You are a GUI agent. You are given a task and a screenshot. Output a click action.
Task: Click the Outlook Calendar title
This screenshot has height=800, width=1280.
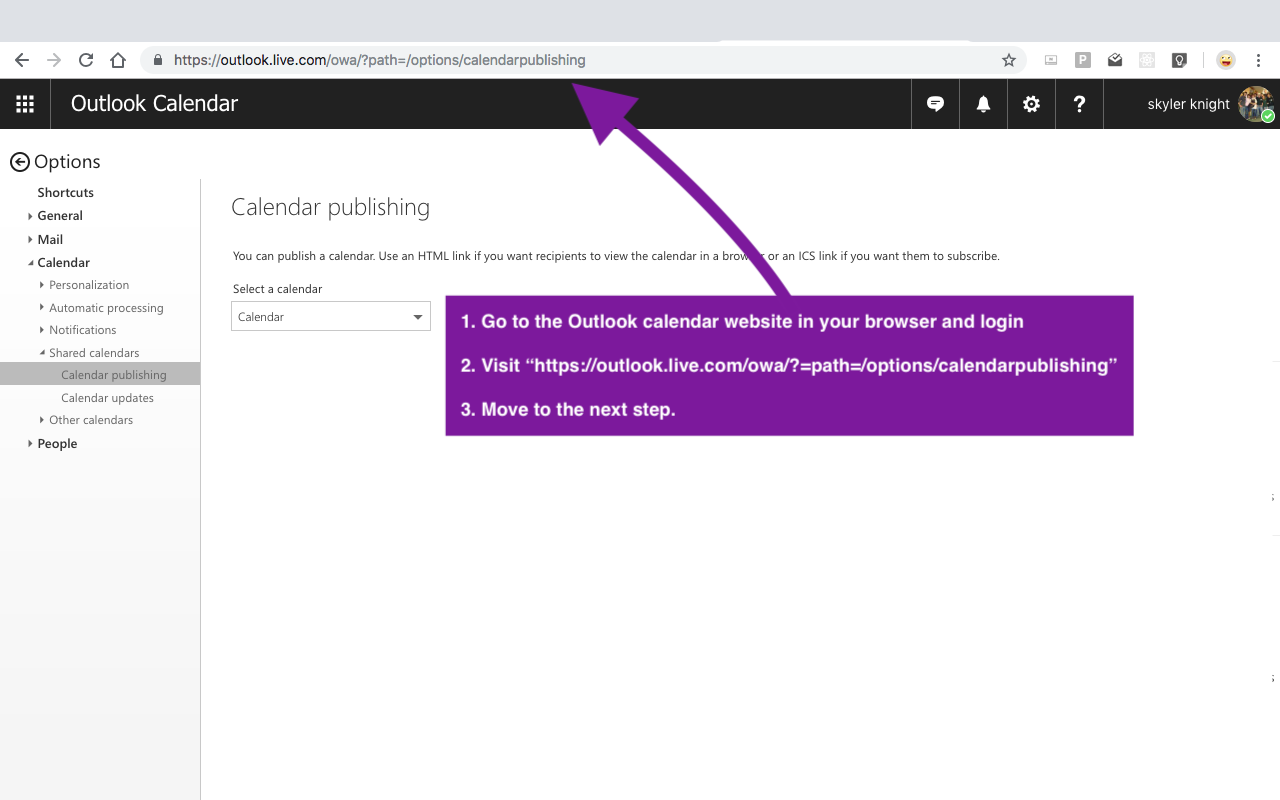[154, 104]
